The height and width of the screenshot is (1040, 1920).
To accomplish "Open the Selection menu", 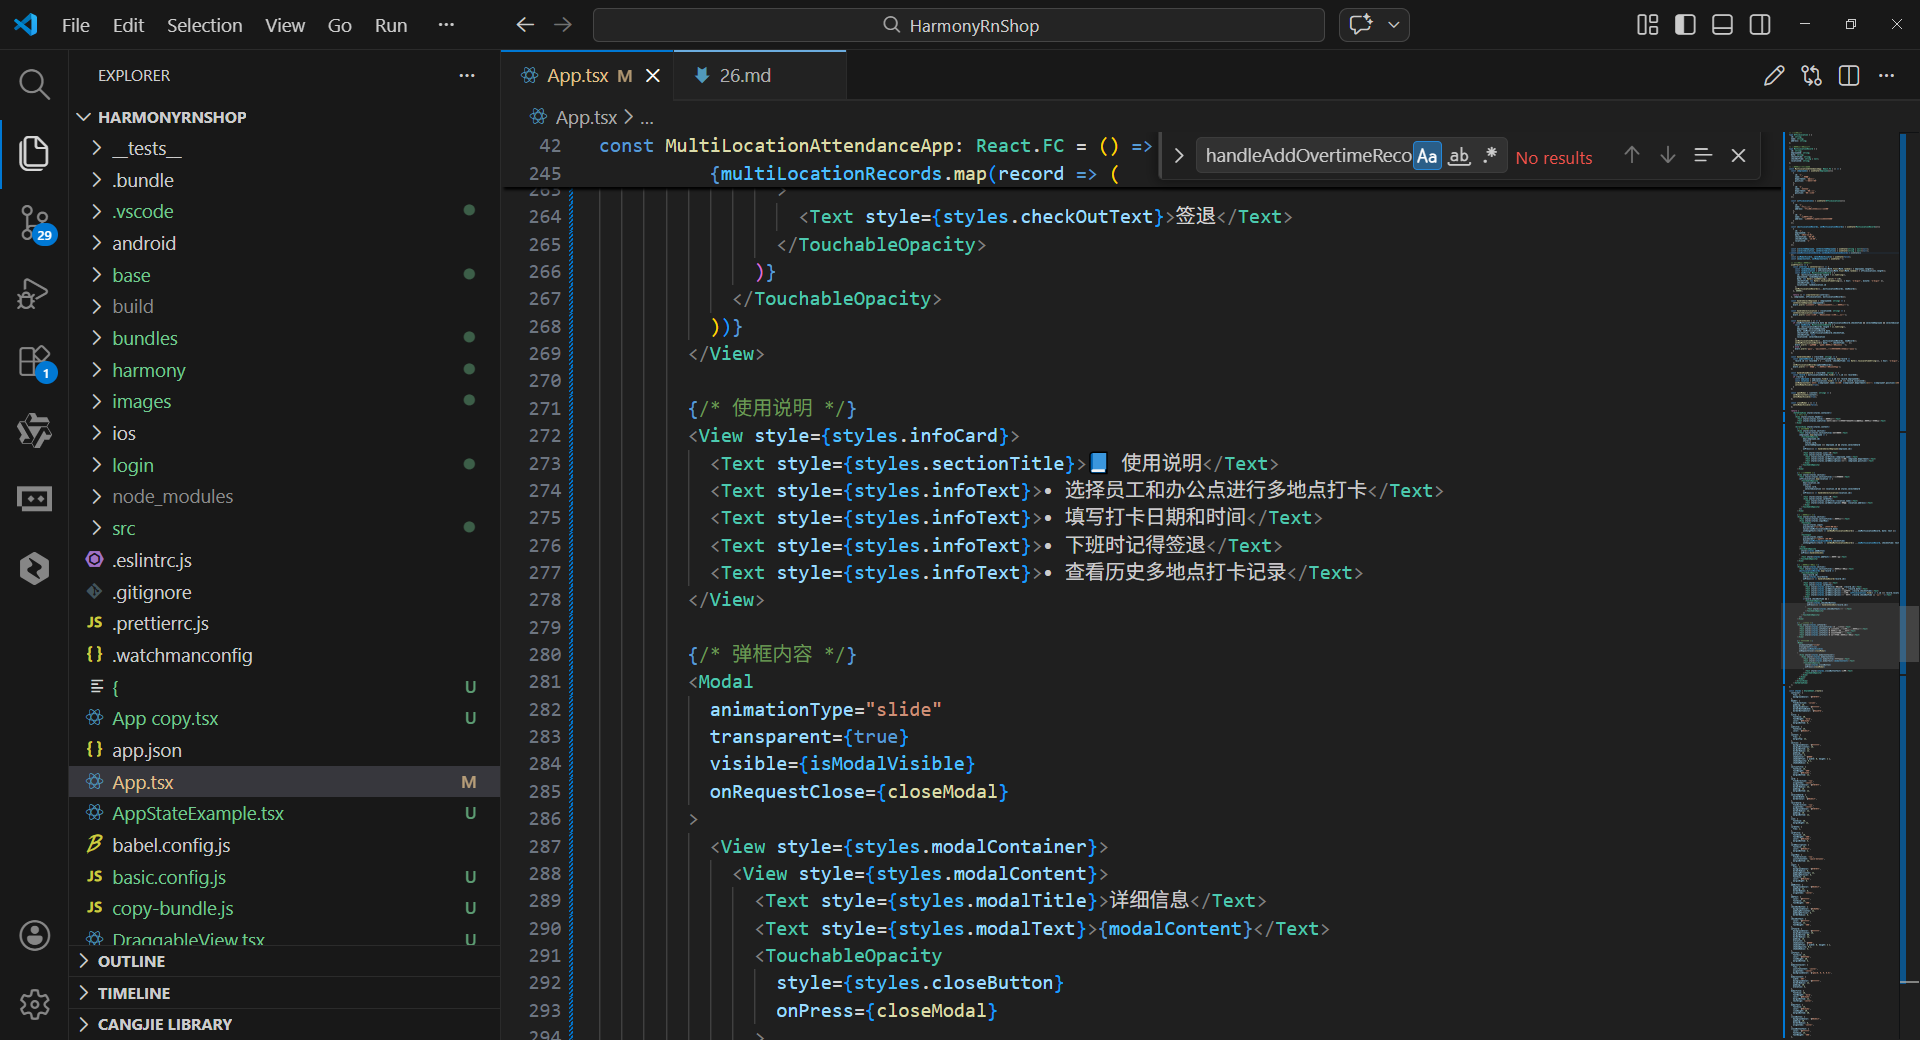I will (x=204, y=25).
